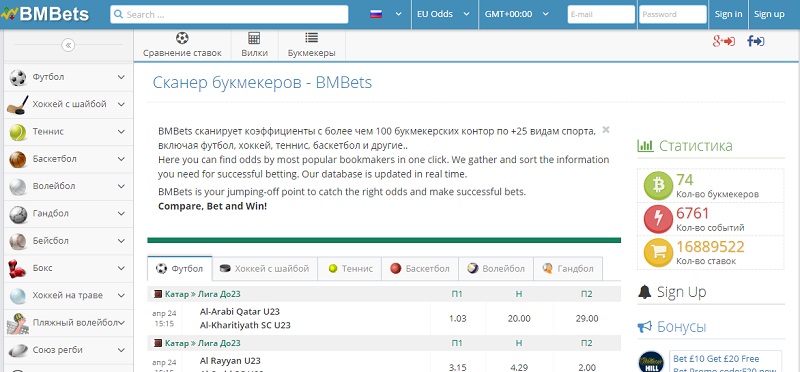Click the shopping cart bets icon
Screen dimensions: 800x372
click(x=658, y=253)
